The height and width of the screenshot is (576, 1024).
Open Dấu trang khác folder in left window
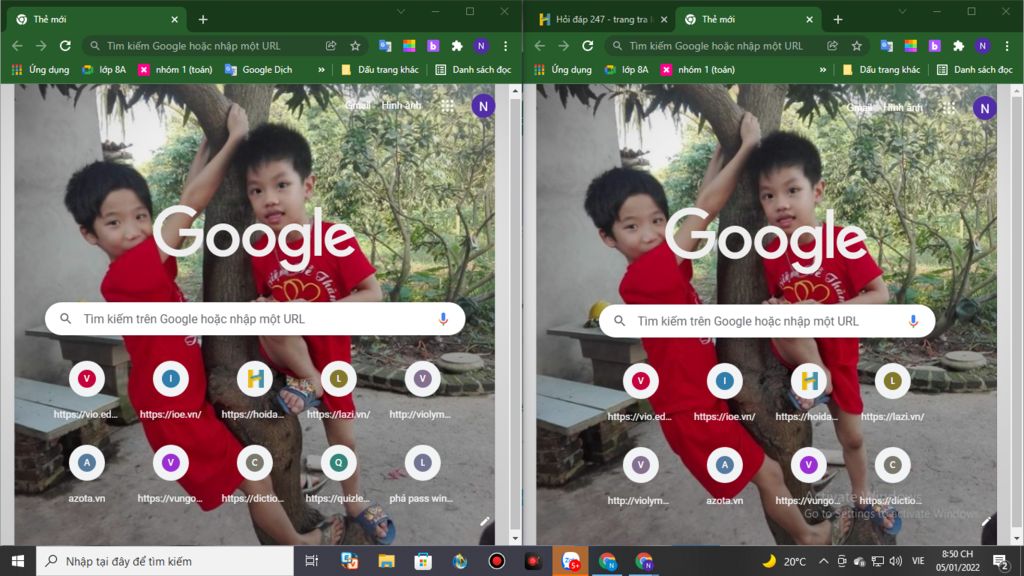(x=379, y=69)
